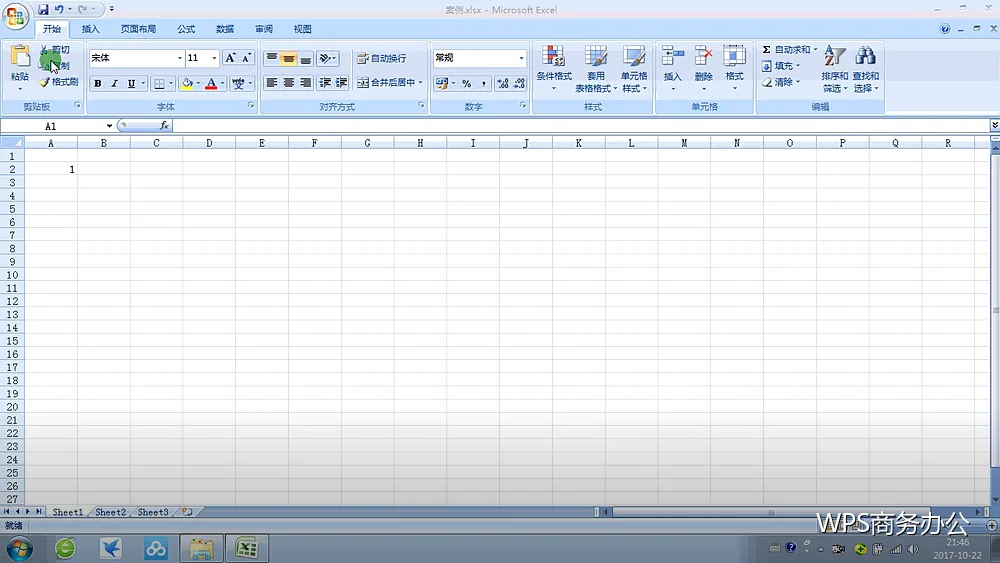Toggle Bold formatting
1000x563 pixels.
(x=98, y=84)
